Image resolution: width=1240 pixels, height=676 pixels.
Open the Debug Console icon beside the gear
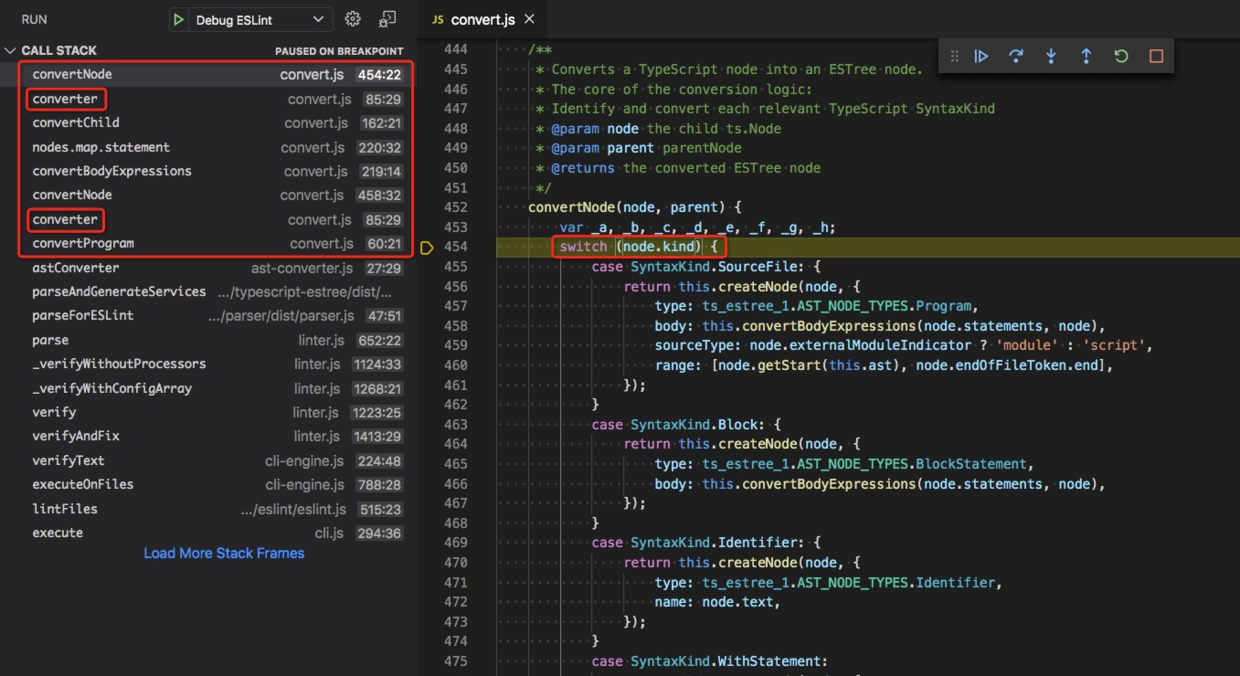click(x=385, y=18)
